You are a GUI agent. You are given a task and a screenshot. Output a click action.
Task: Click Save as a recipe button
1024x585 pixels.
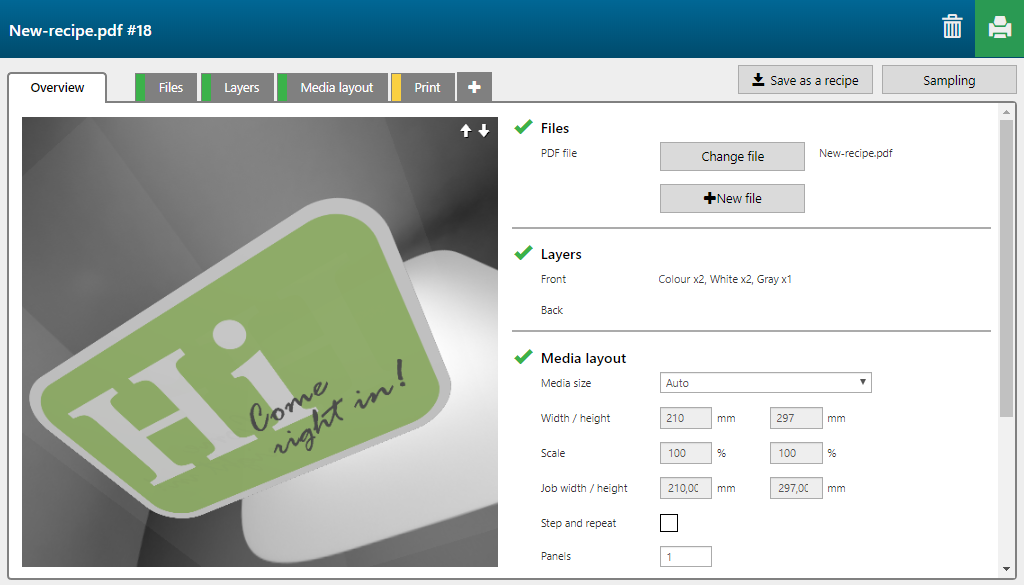coord(805,80)
